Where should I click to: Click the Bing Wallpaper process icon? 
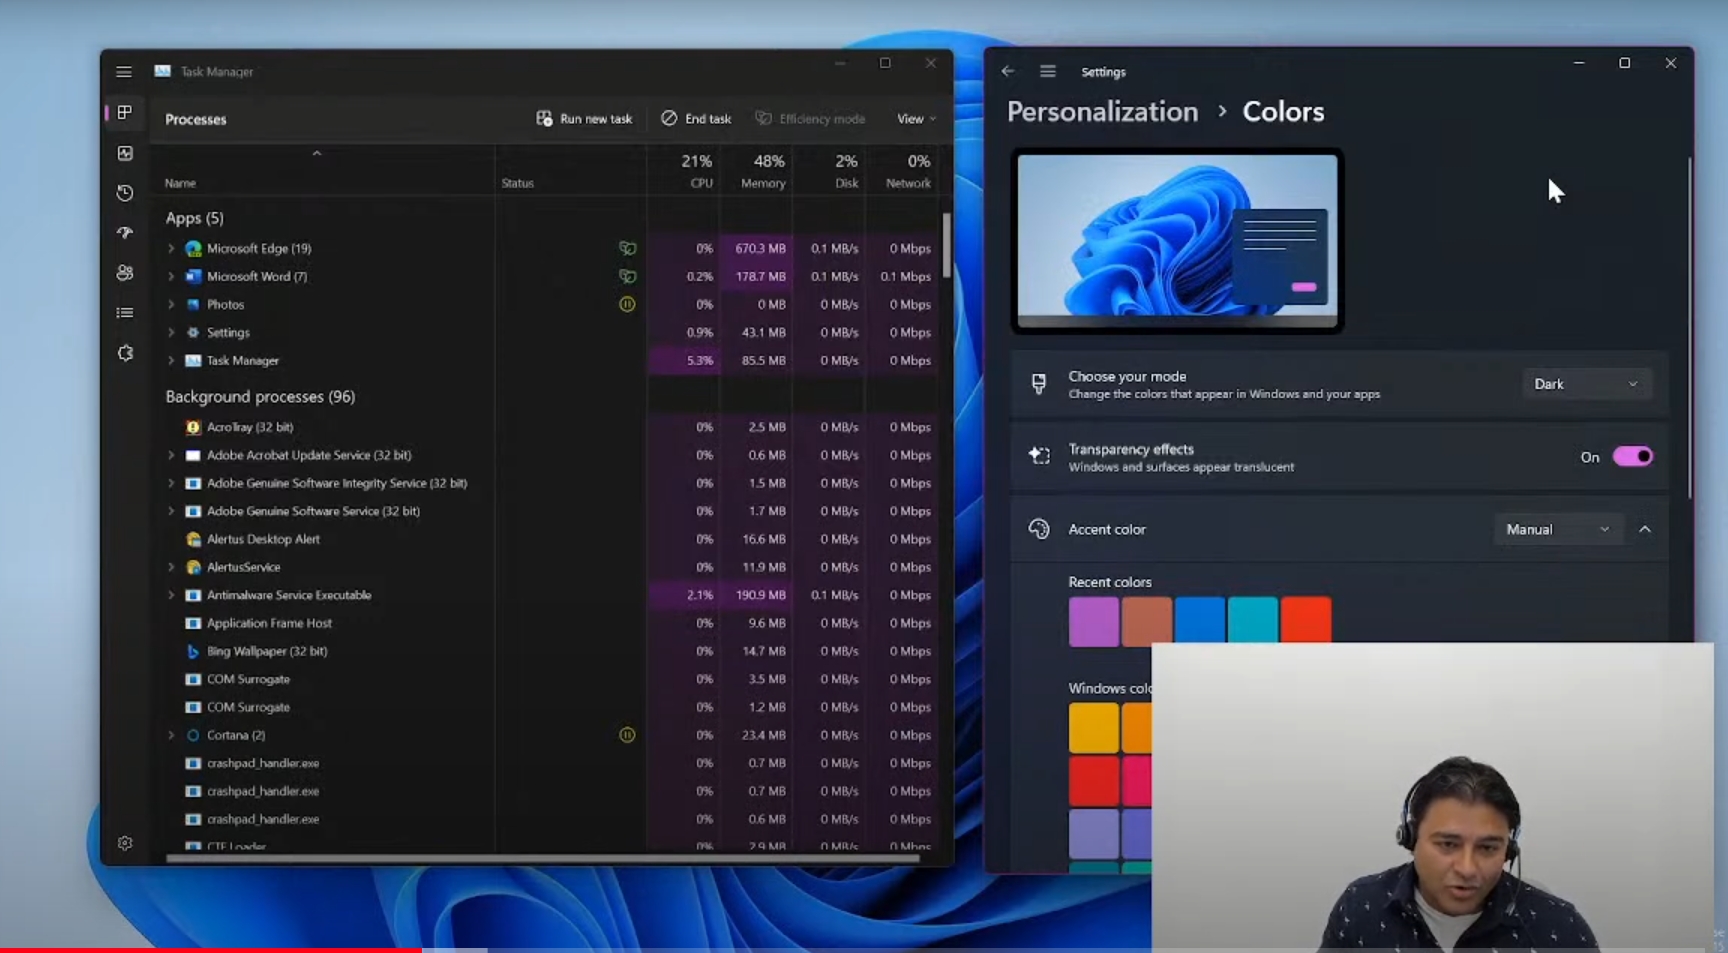point(193,651)
